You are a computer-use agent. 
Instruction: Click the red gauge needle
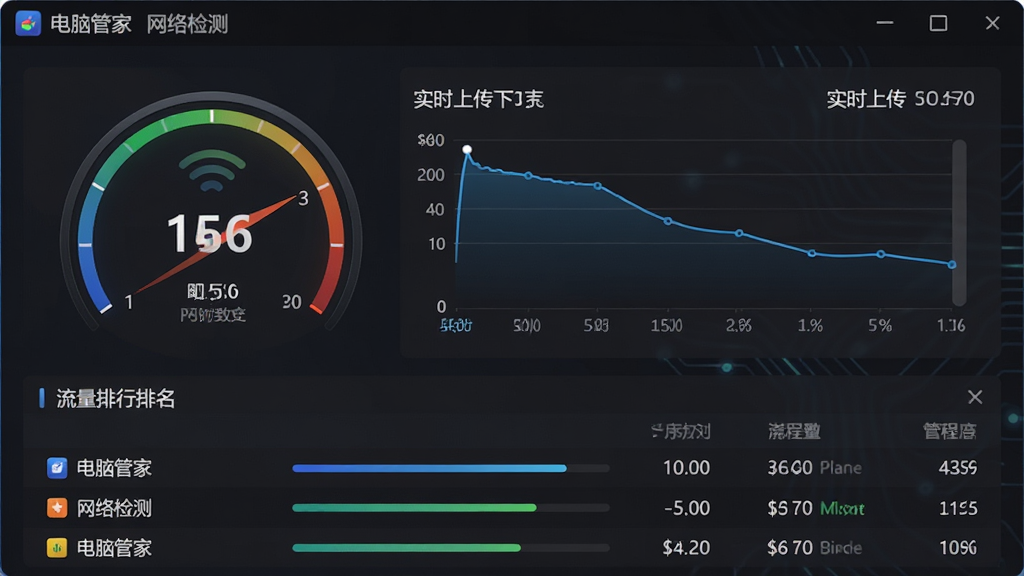(x=216, y=244)
